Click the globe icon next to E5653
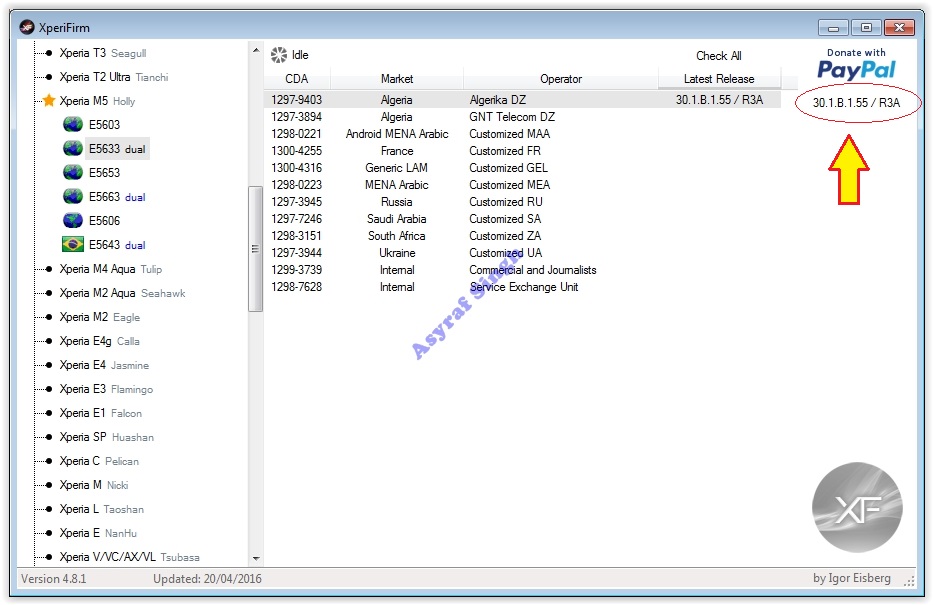 pos(73,173)
